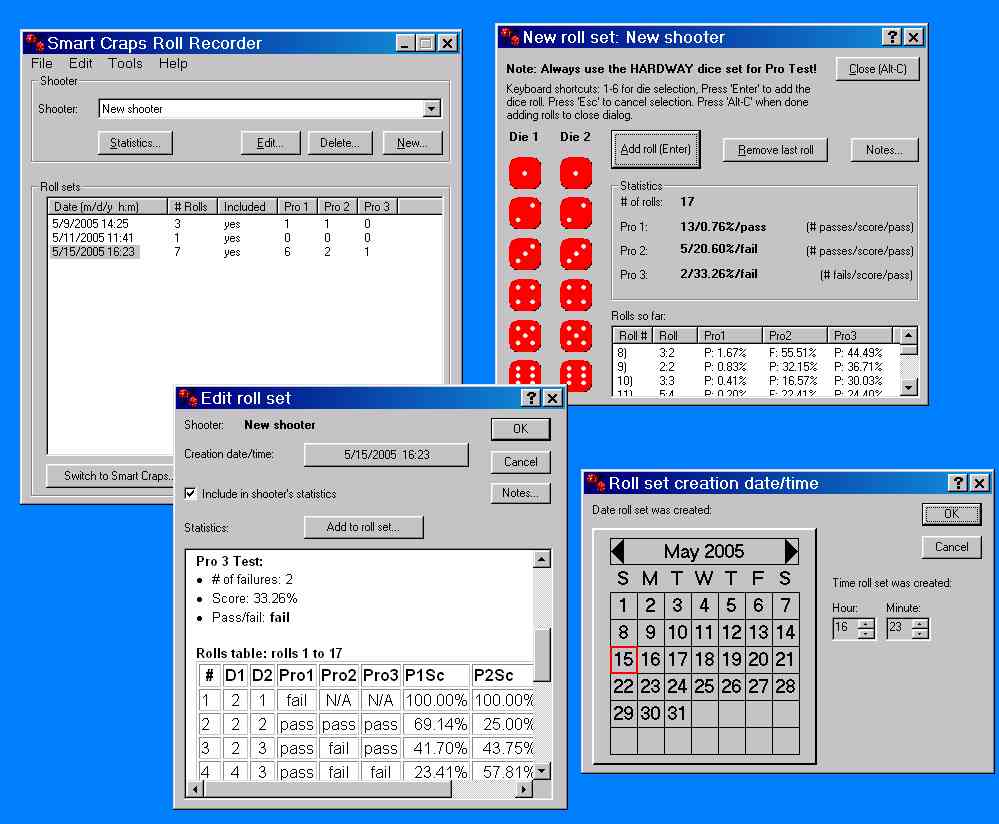The height and width of the screenshot is (824, 999).
Task: Click inside the Minute input field
Action: pyautogui.click(x=900, y=628)
